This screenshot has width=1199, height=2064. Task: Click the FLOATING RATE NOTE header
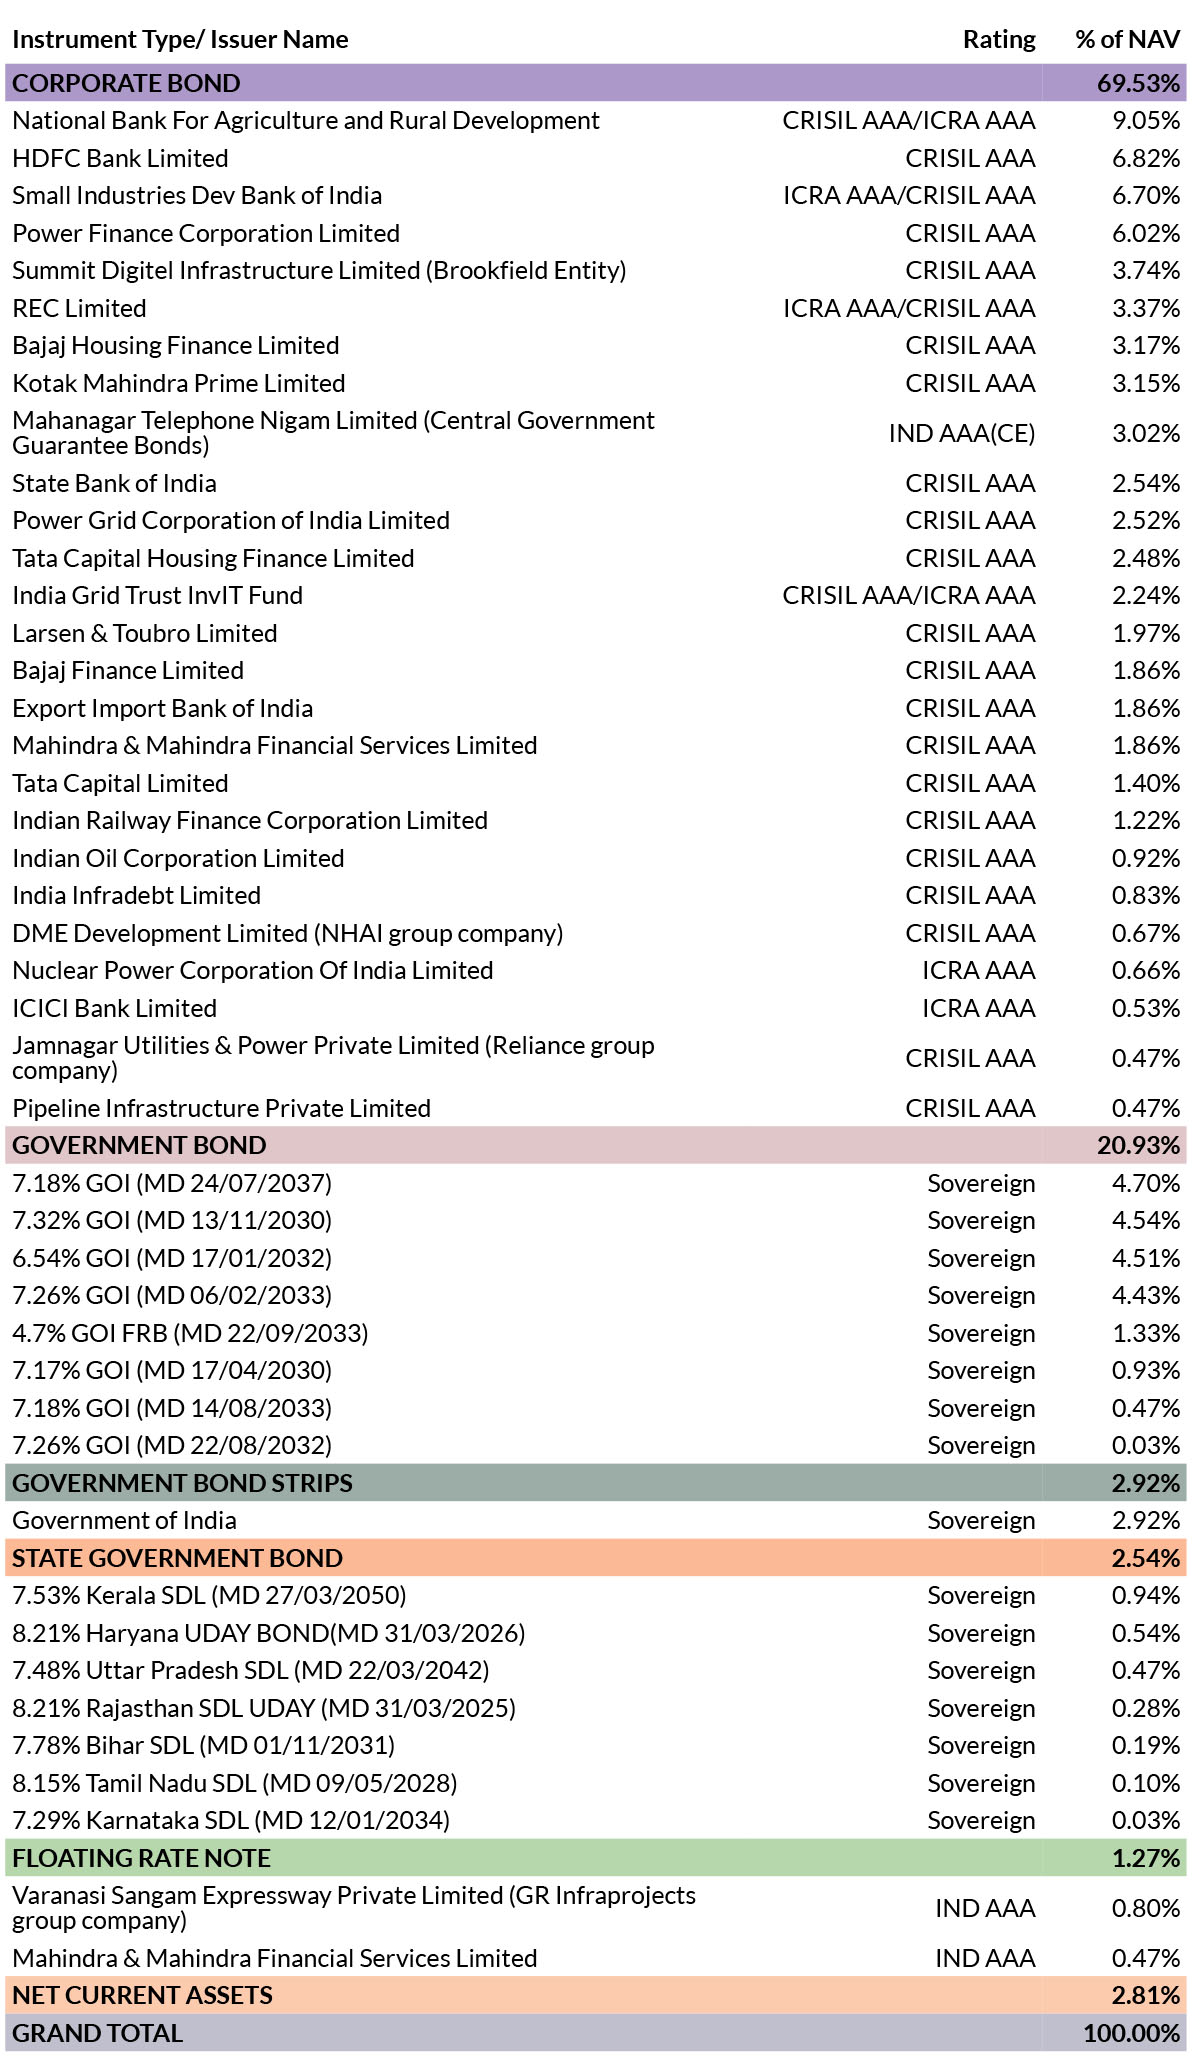pyautogui.click(x=596, y=1858)
